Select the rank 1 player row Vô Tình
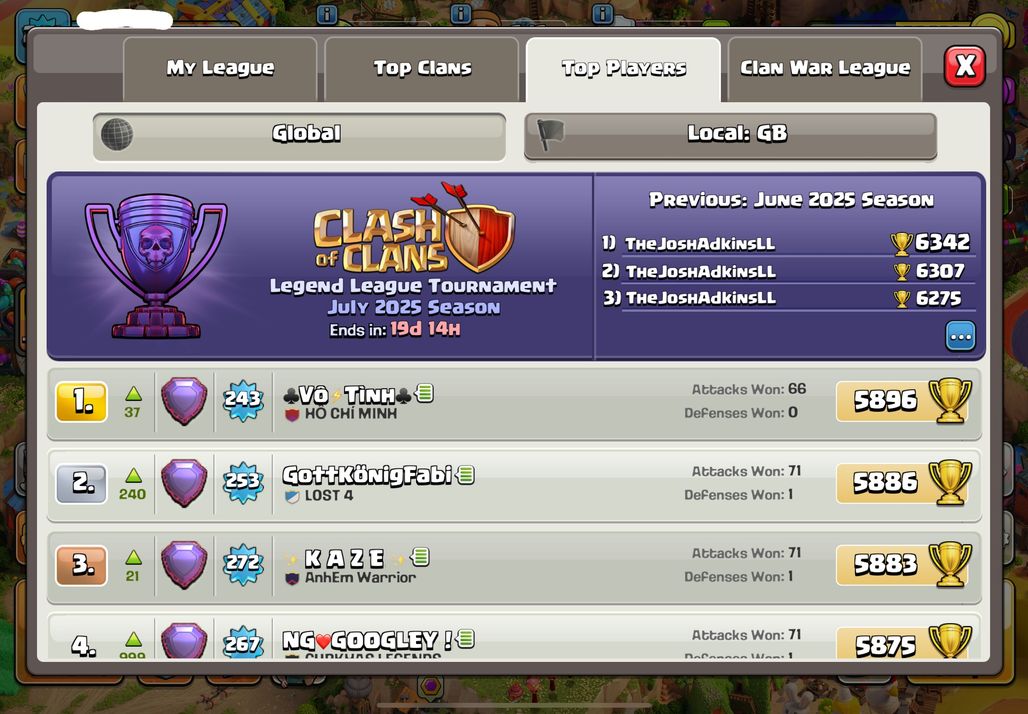Viewport: 1028px width, 714px height. pos(514,403)
